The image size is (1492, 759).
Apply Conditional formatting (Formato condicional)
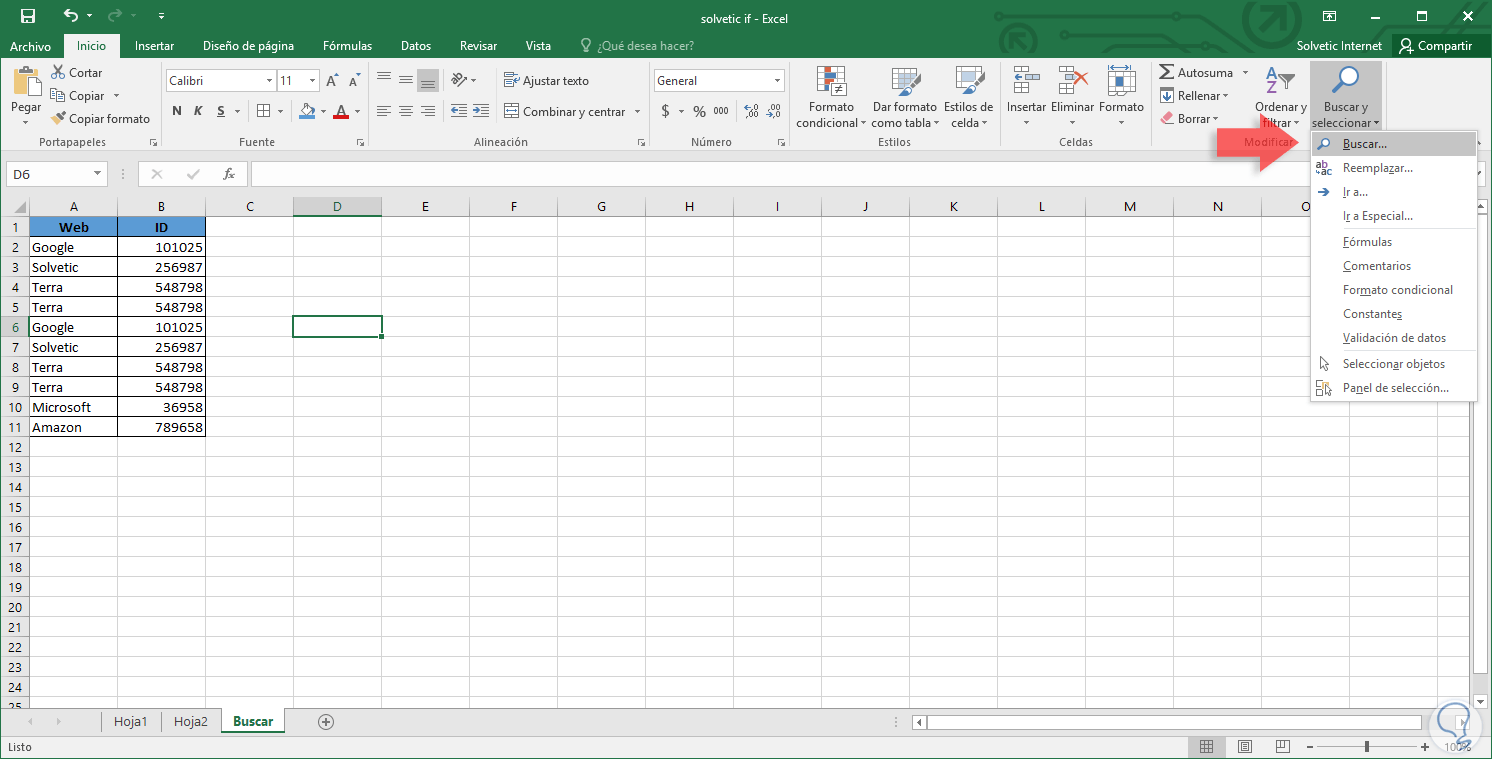(832, 97)
